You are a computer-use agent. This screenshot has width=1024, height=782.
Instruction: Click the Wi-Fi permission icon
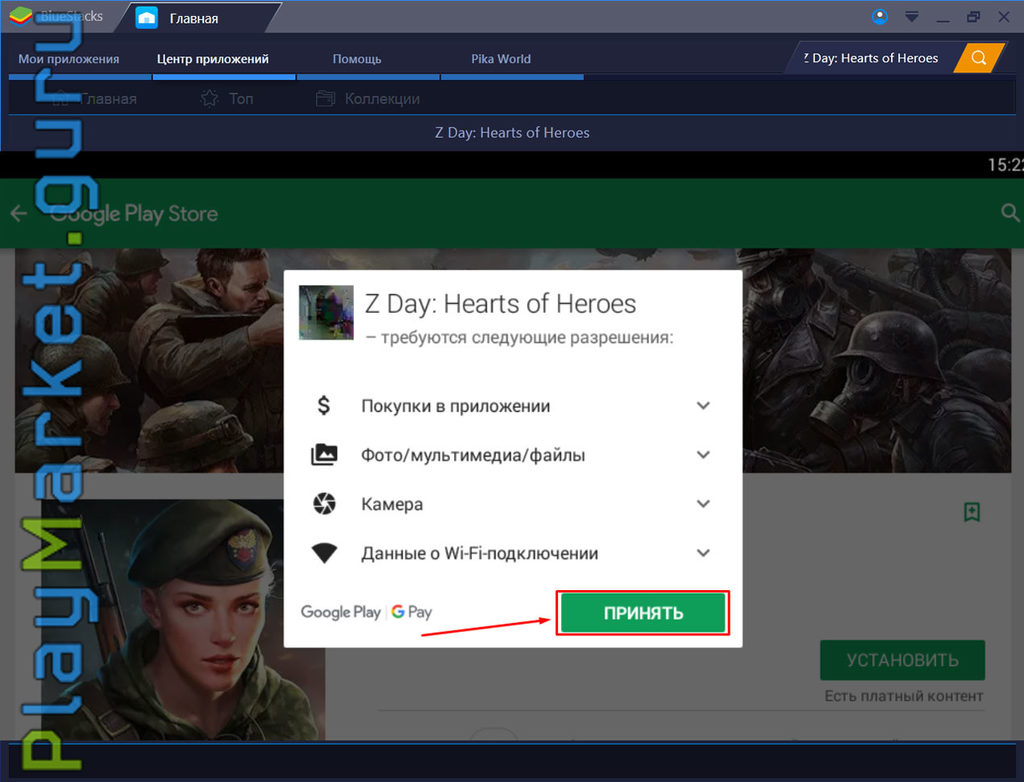click(x=324, y=553)
